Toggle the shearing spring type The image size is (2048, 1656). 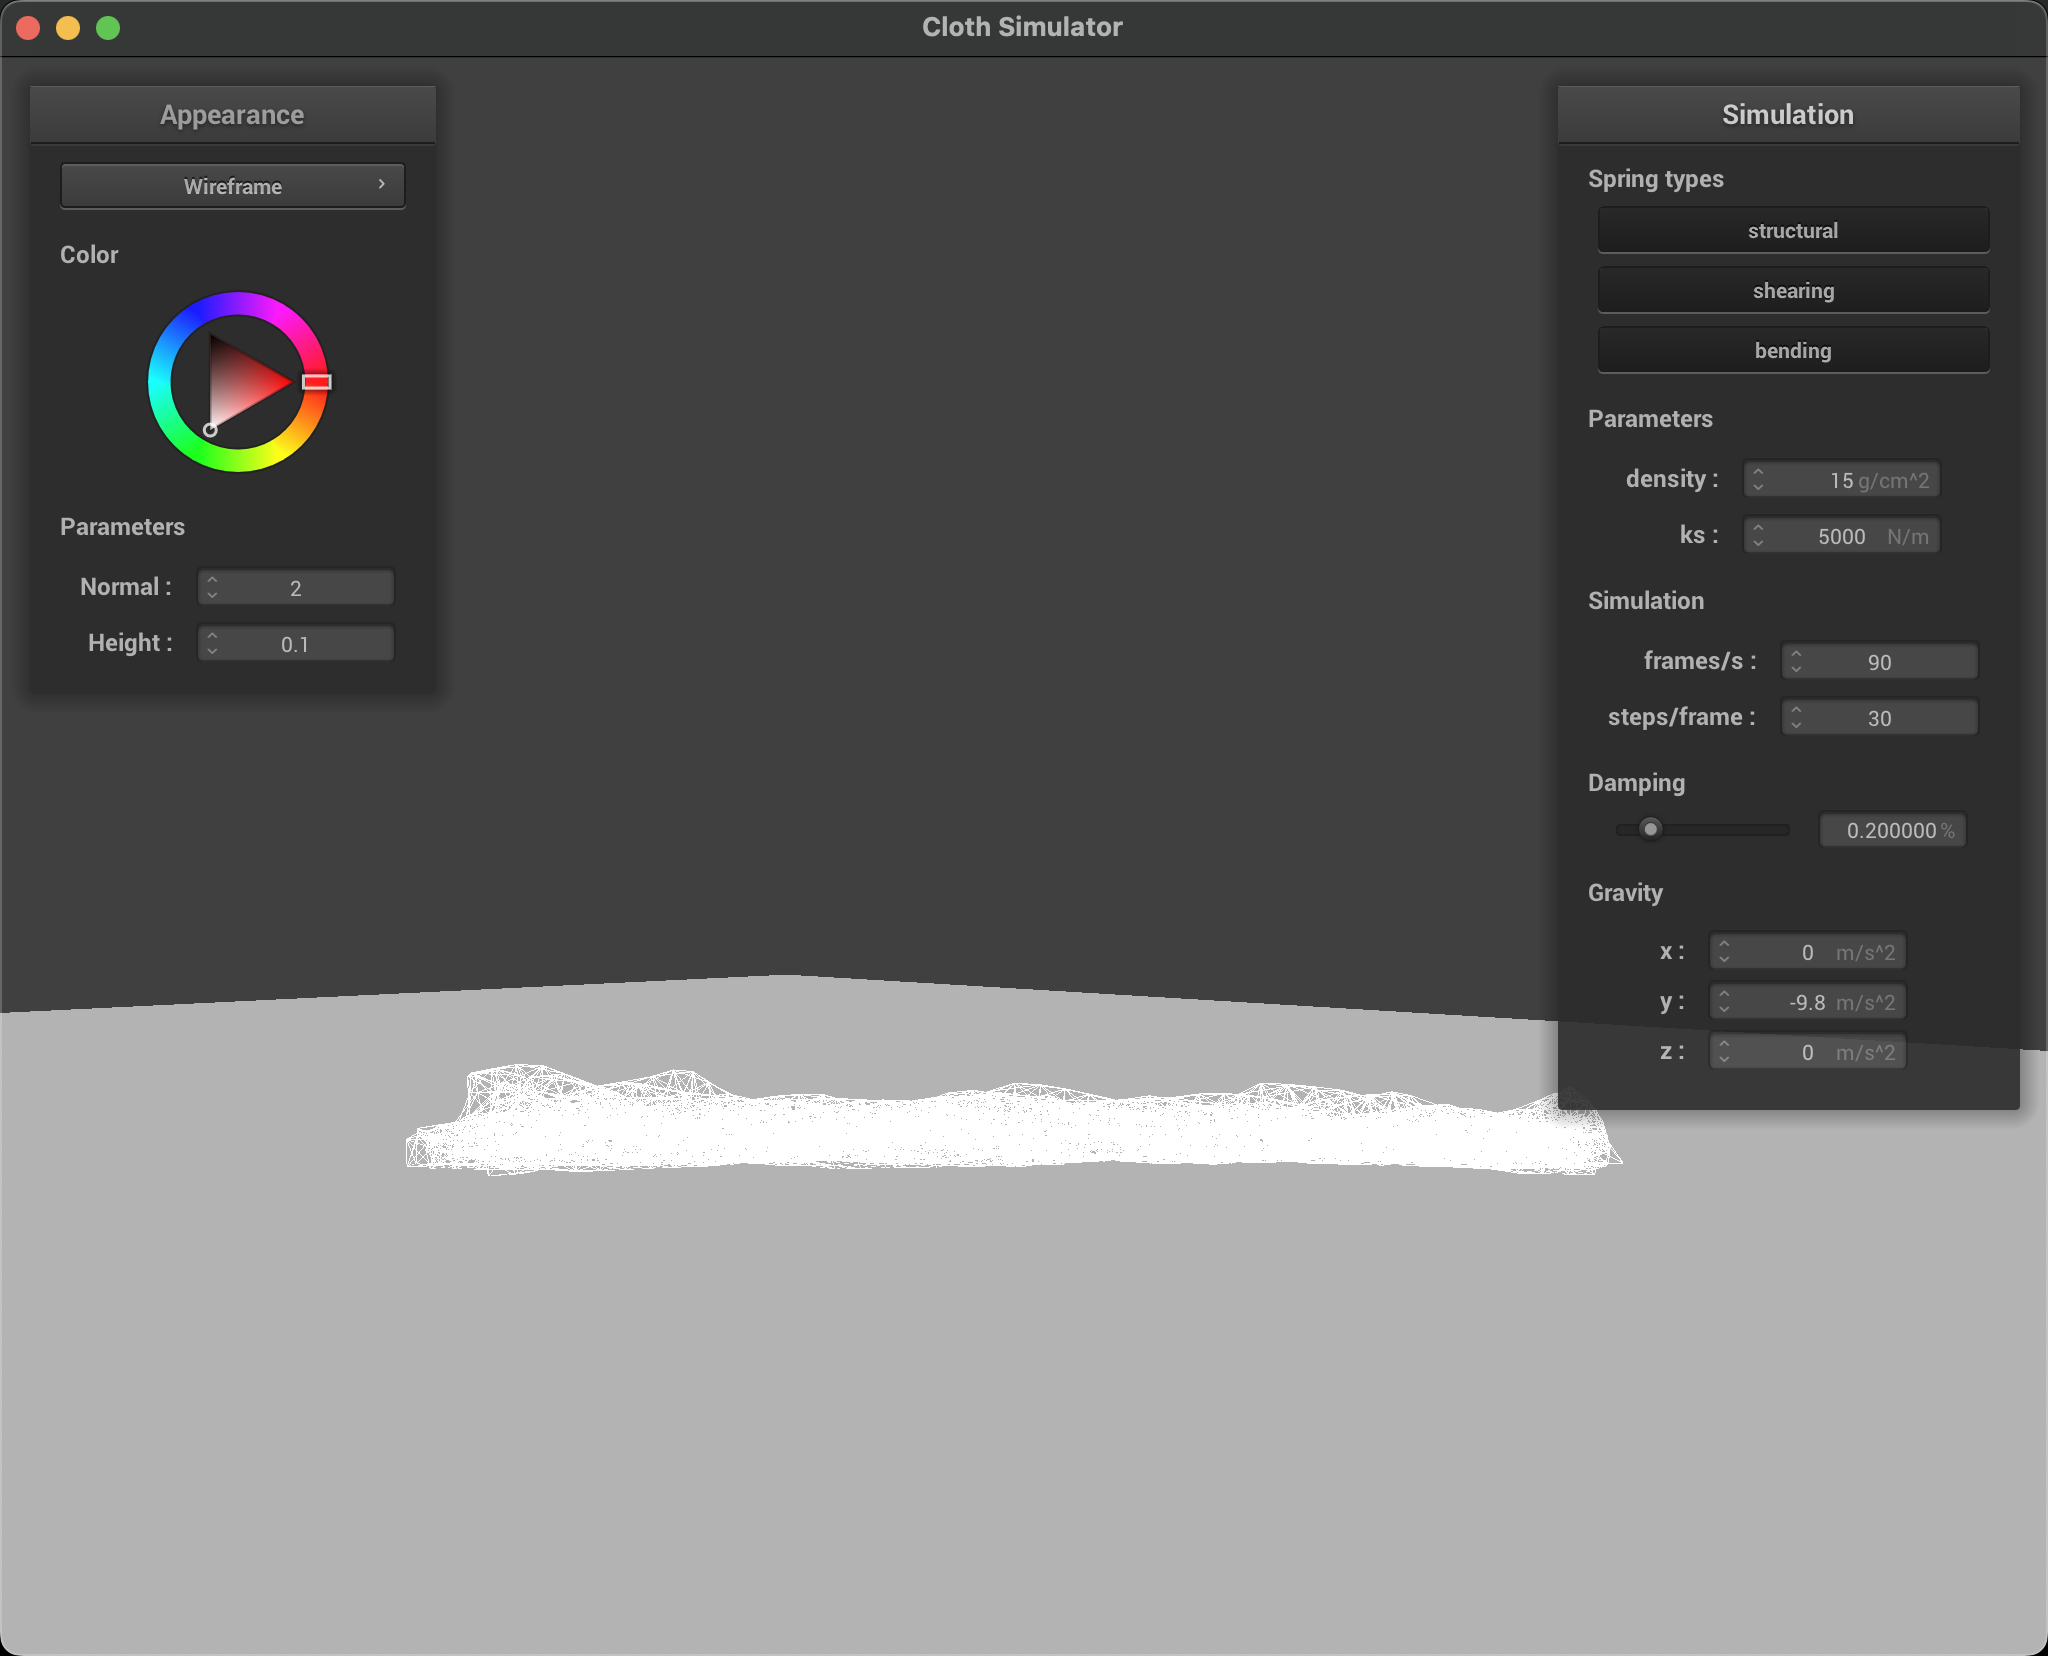tap(1792, 291)
